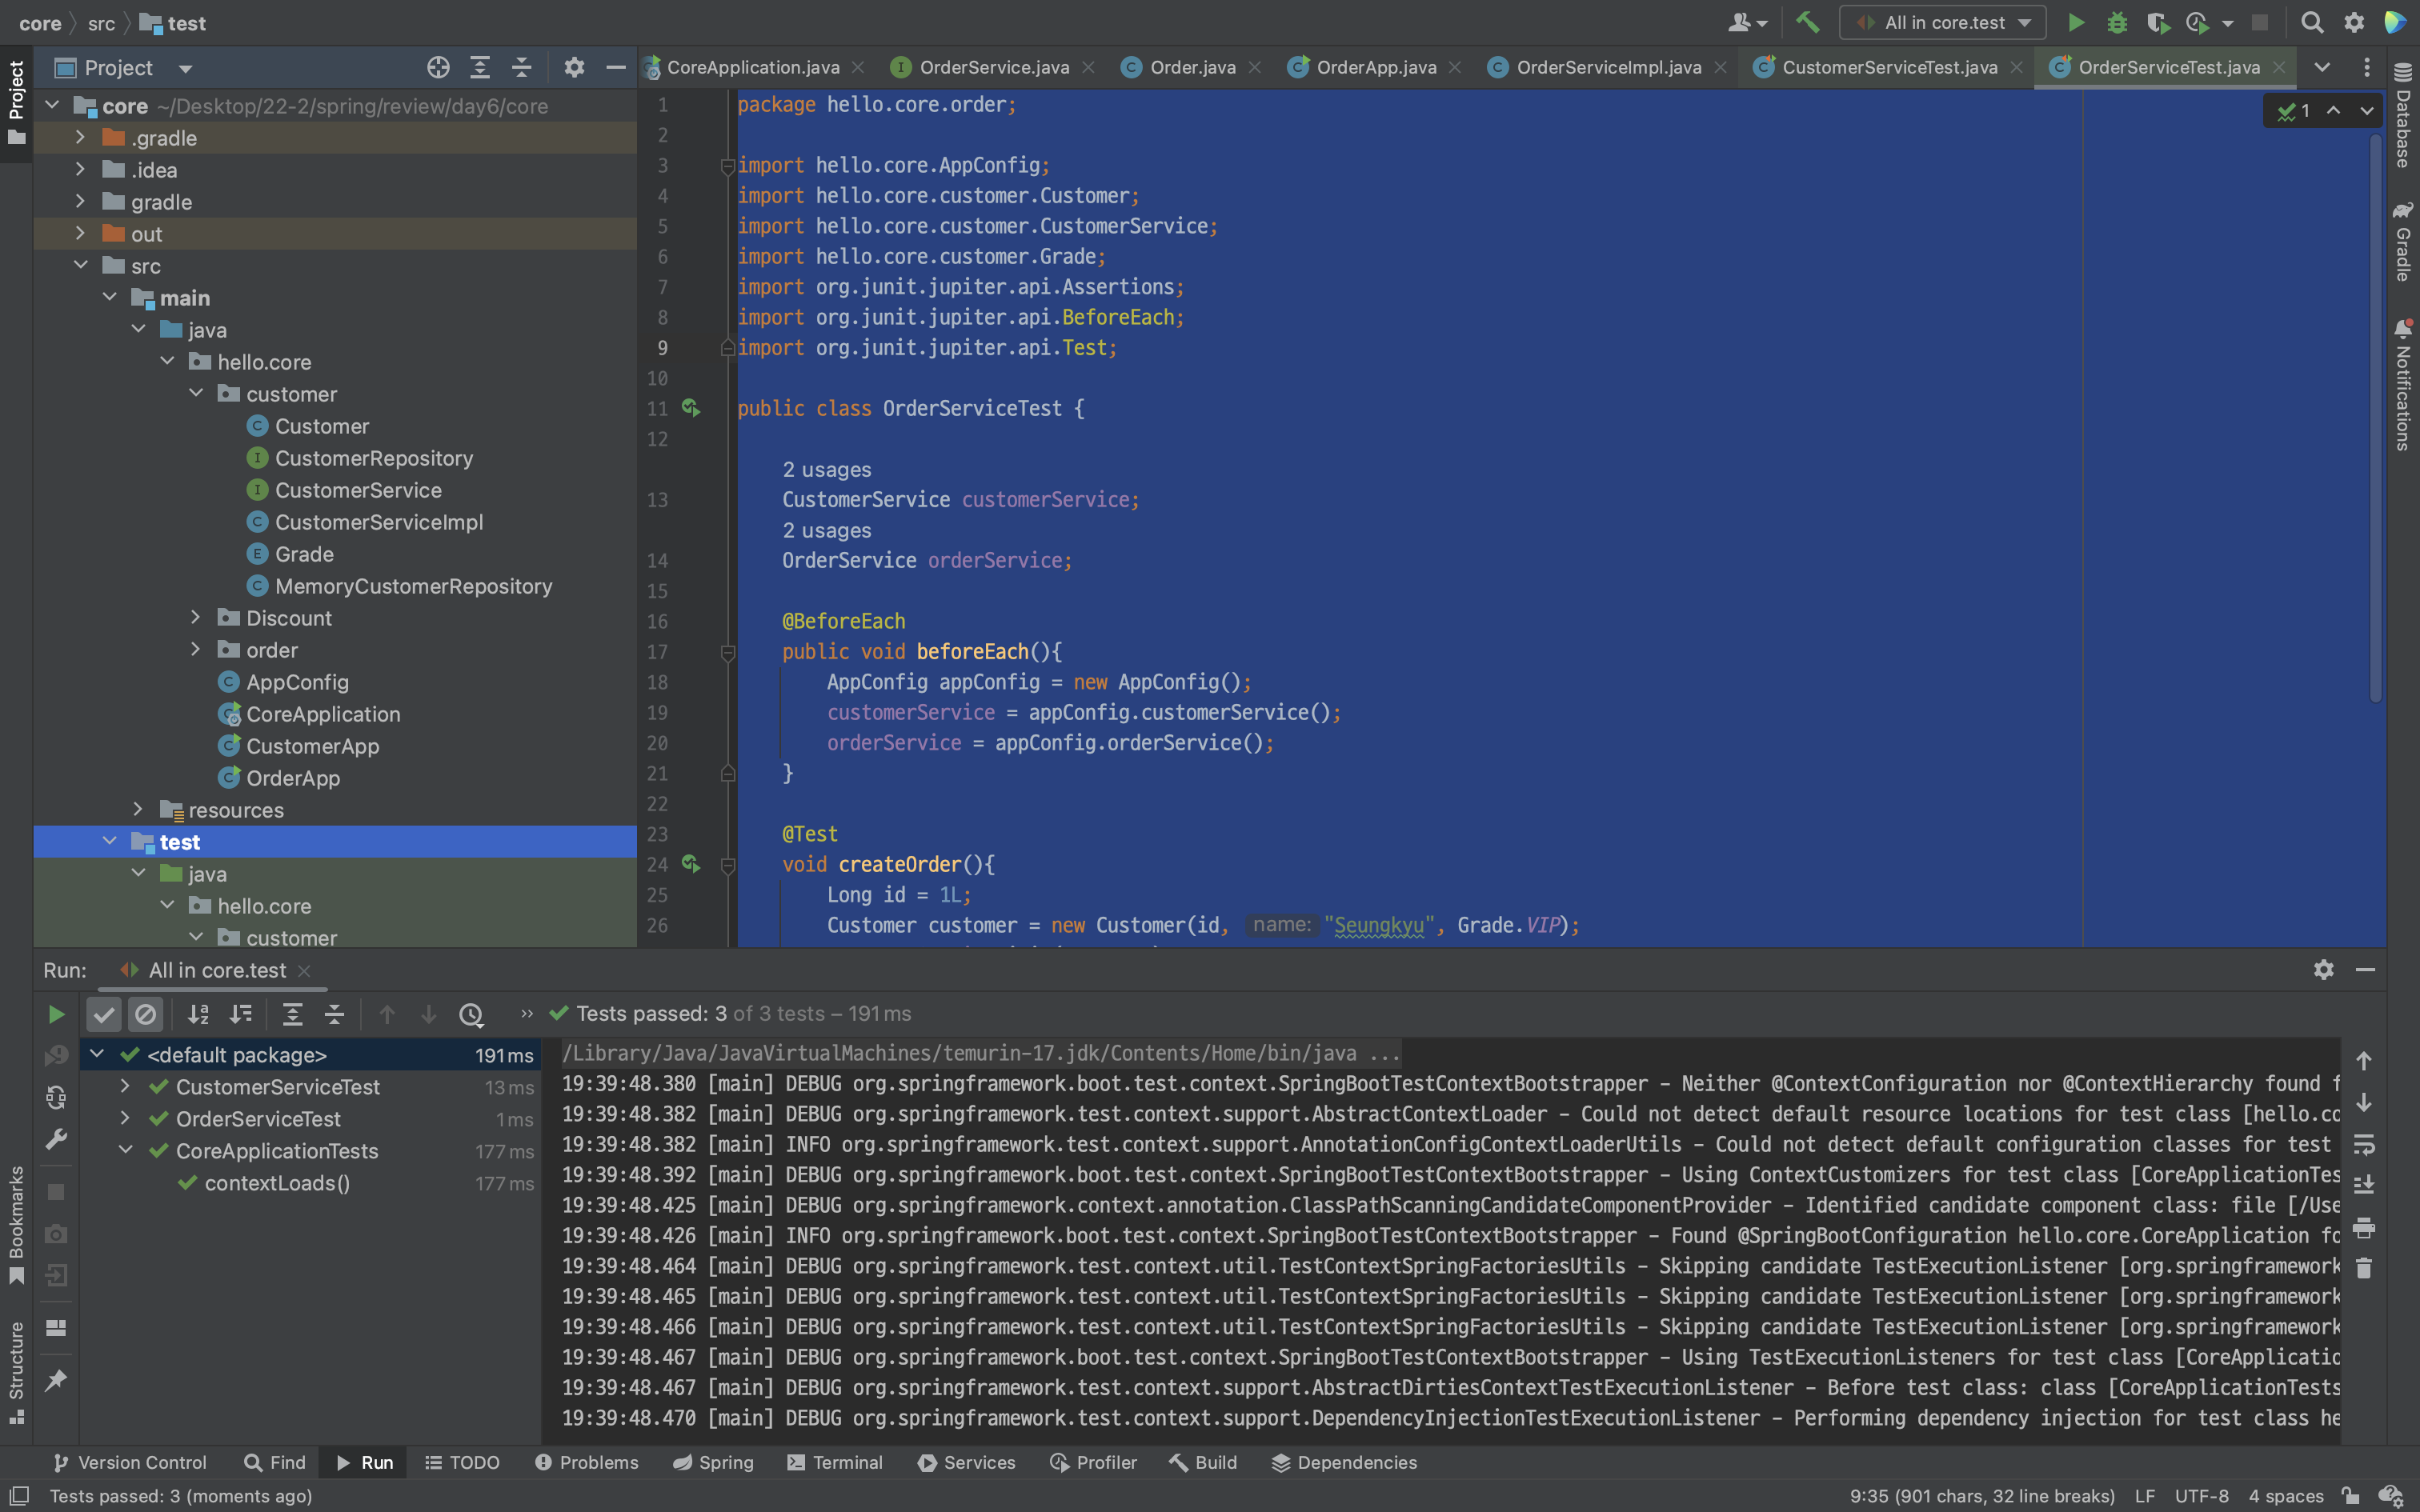Click the Test History clock icon
Image resolution: width=2420 pixels, height=1512 pixels.
(471, 1014)
